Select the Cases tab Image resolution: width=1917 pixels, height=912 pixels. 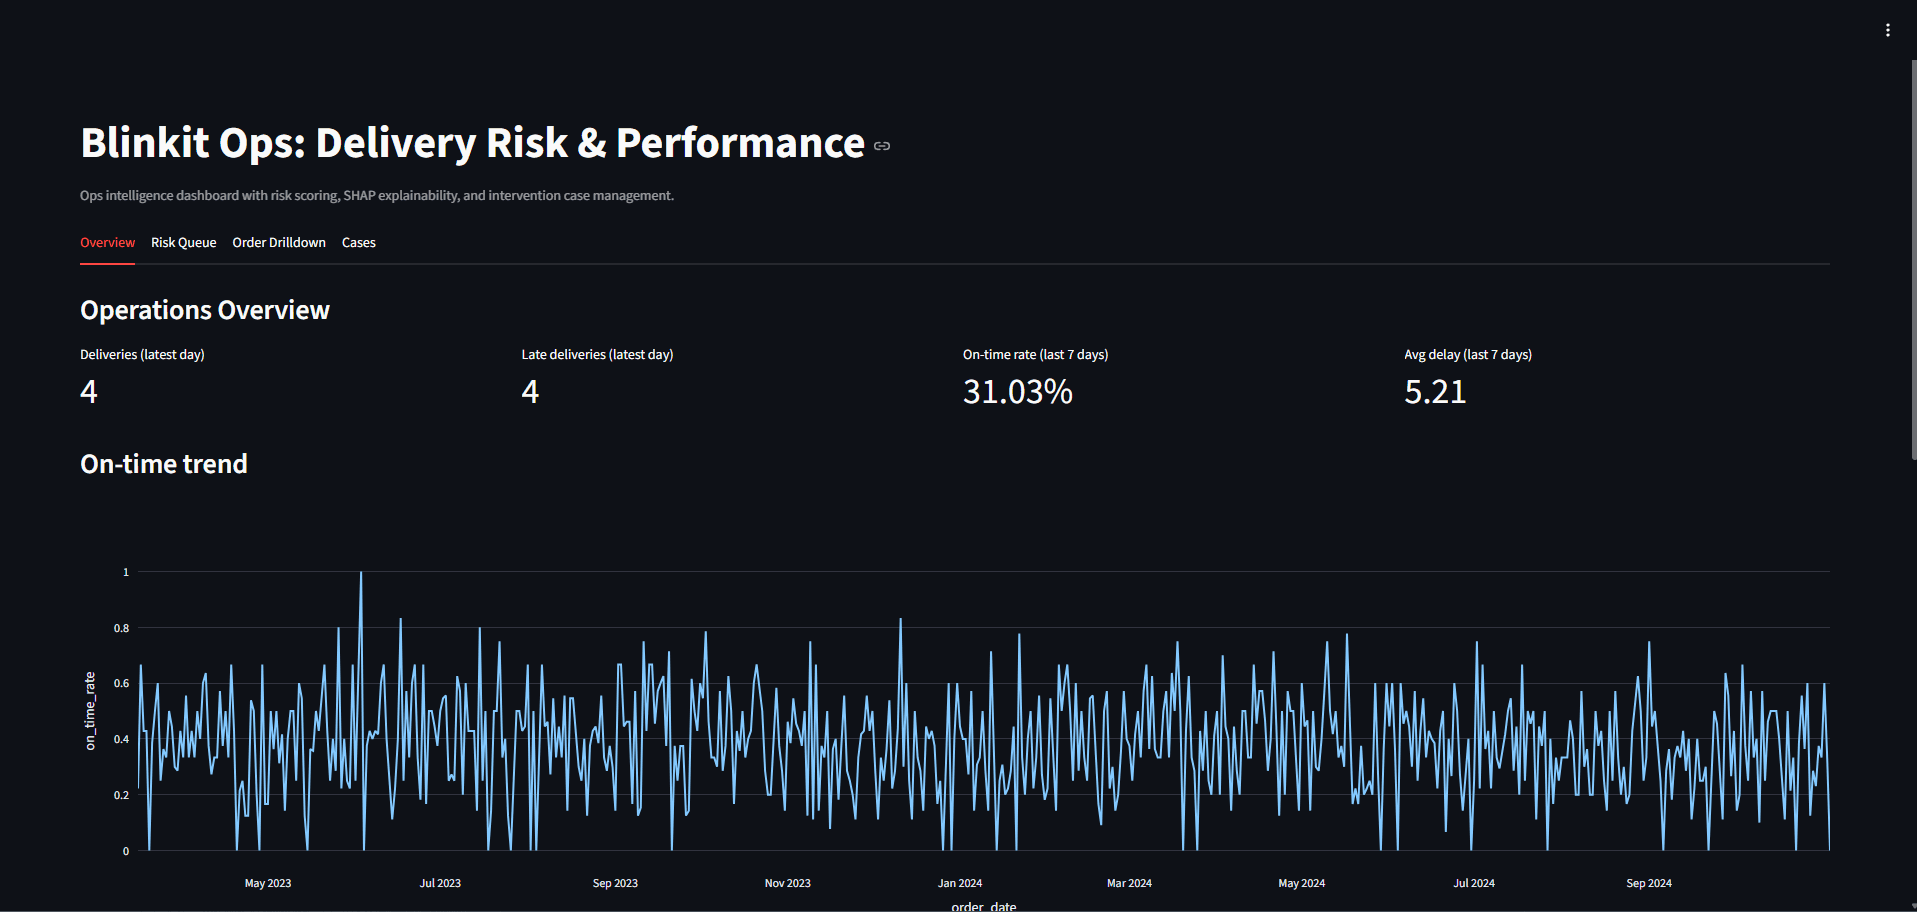point(359,243)
